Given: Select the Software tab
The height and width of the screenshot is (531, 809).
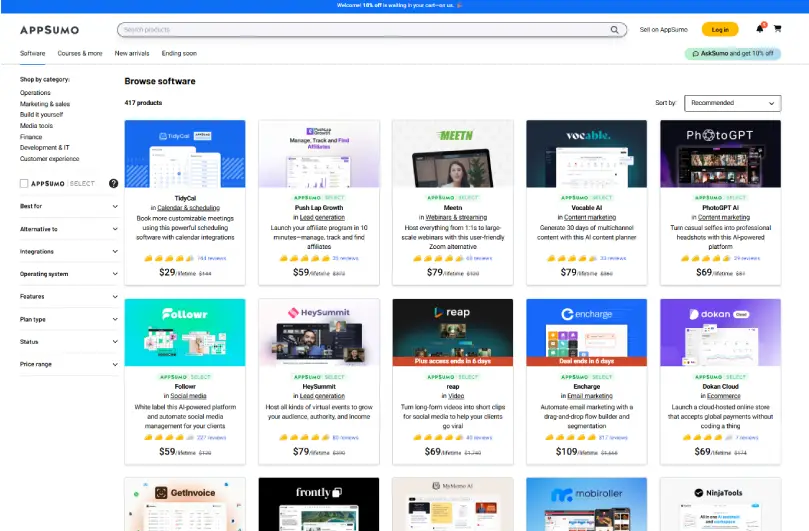Looking at the screenshot, I should point(33,54).
